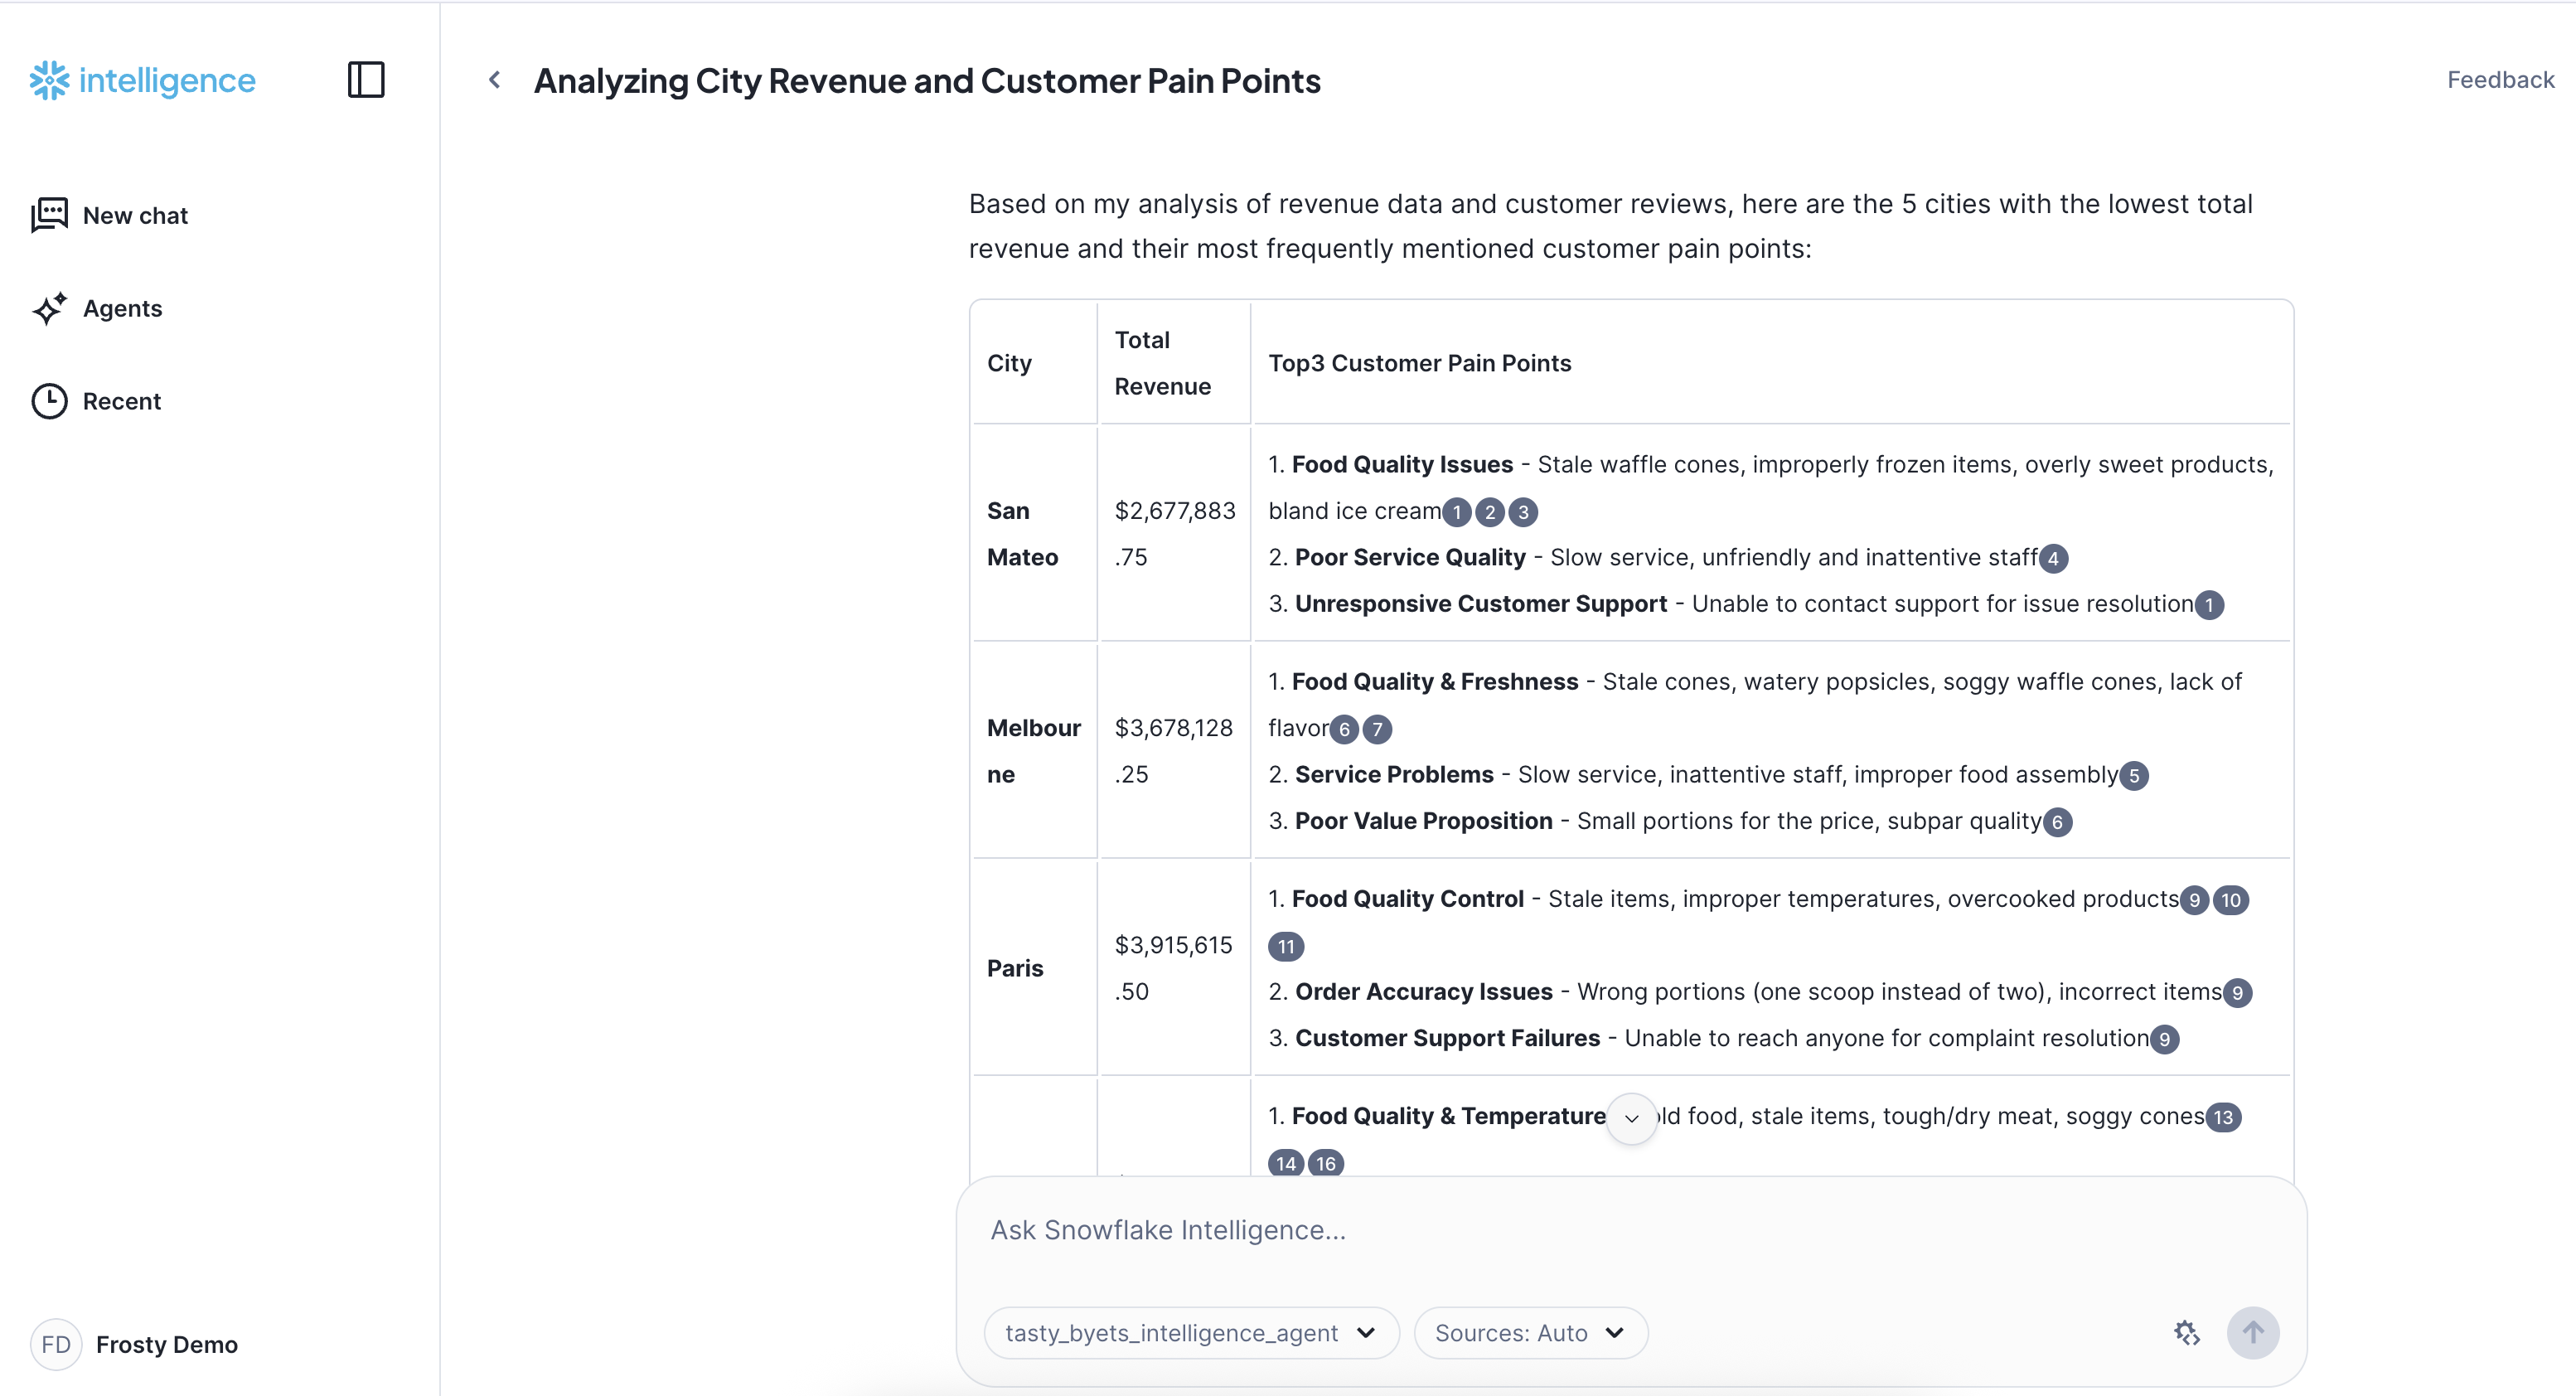Click the settings gear icon in composer
Viewport: 2576px width, 1396px height.
[2186, 1333]
